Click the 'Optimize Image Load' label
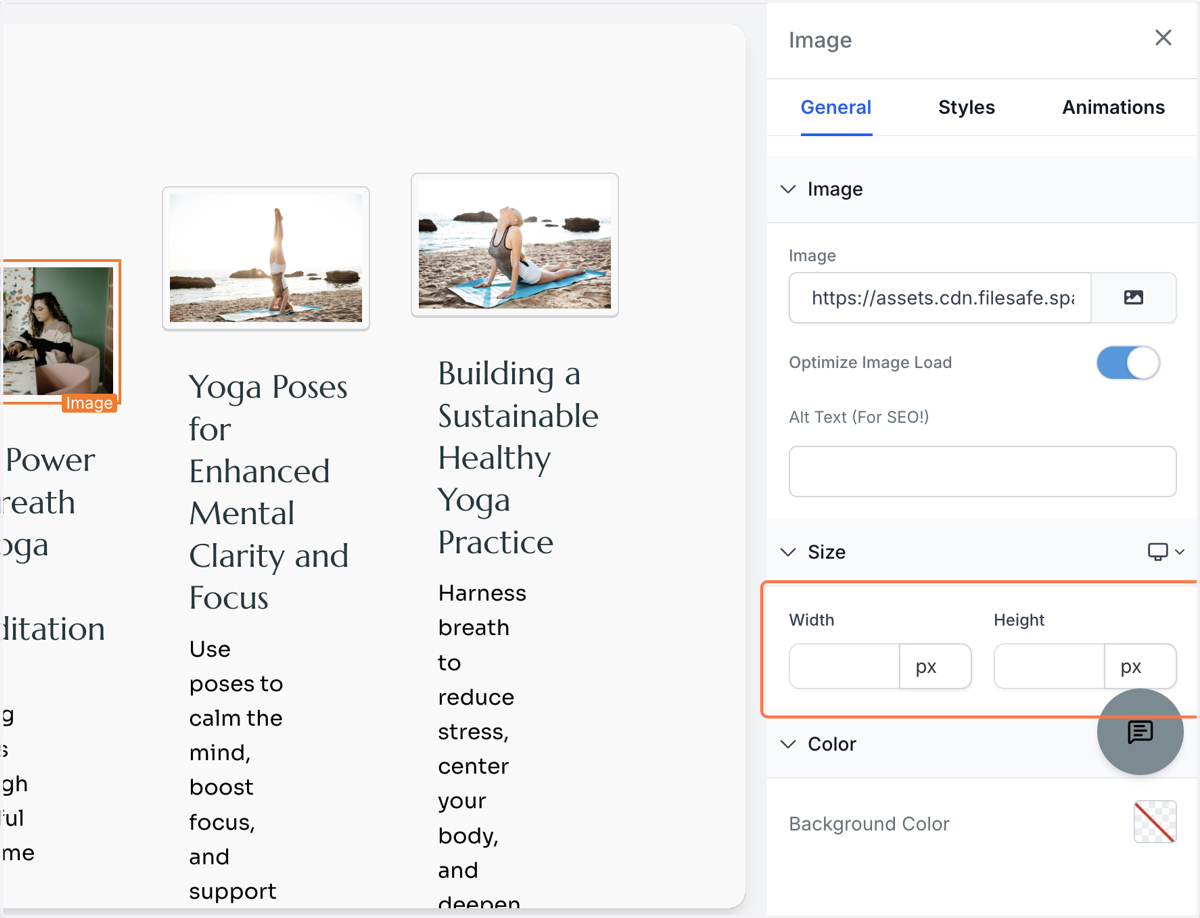This screenshot has width=1200, height=918. tap(870, 362)
